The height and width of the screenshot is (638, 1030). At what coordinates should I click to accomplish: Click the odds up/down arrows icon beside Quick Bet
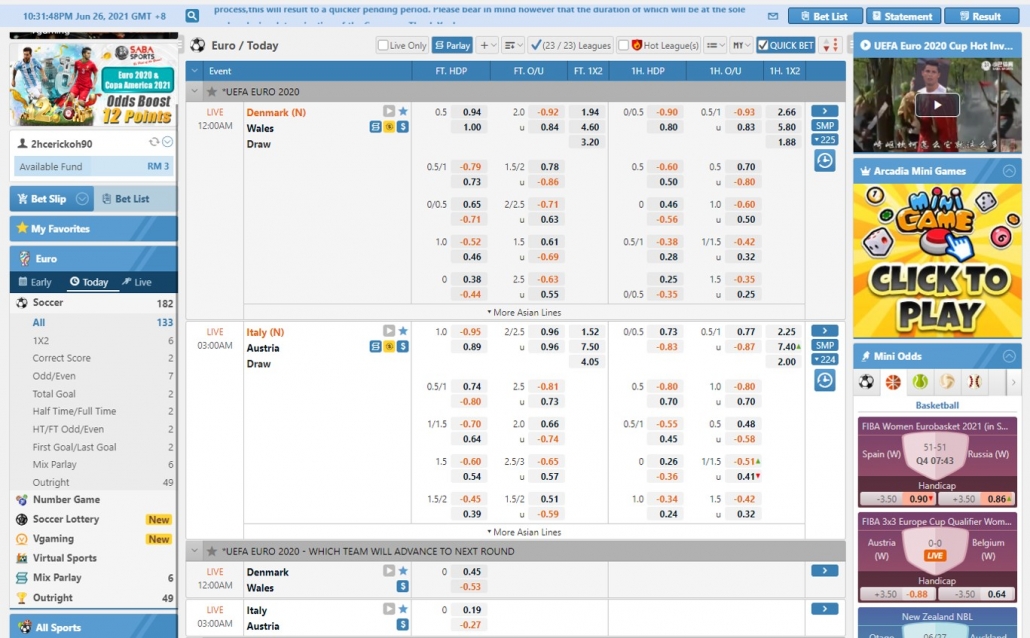click(x=831, y=45)
